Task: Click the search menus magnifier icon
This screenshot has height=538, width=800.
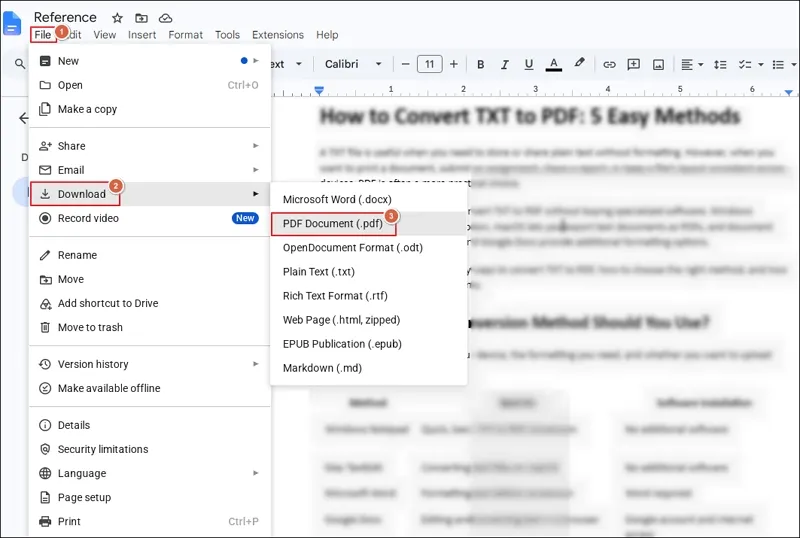Action: tap(19, 64)
